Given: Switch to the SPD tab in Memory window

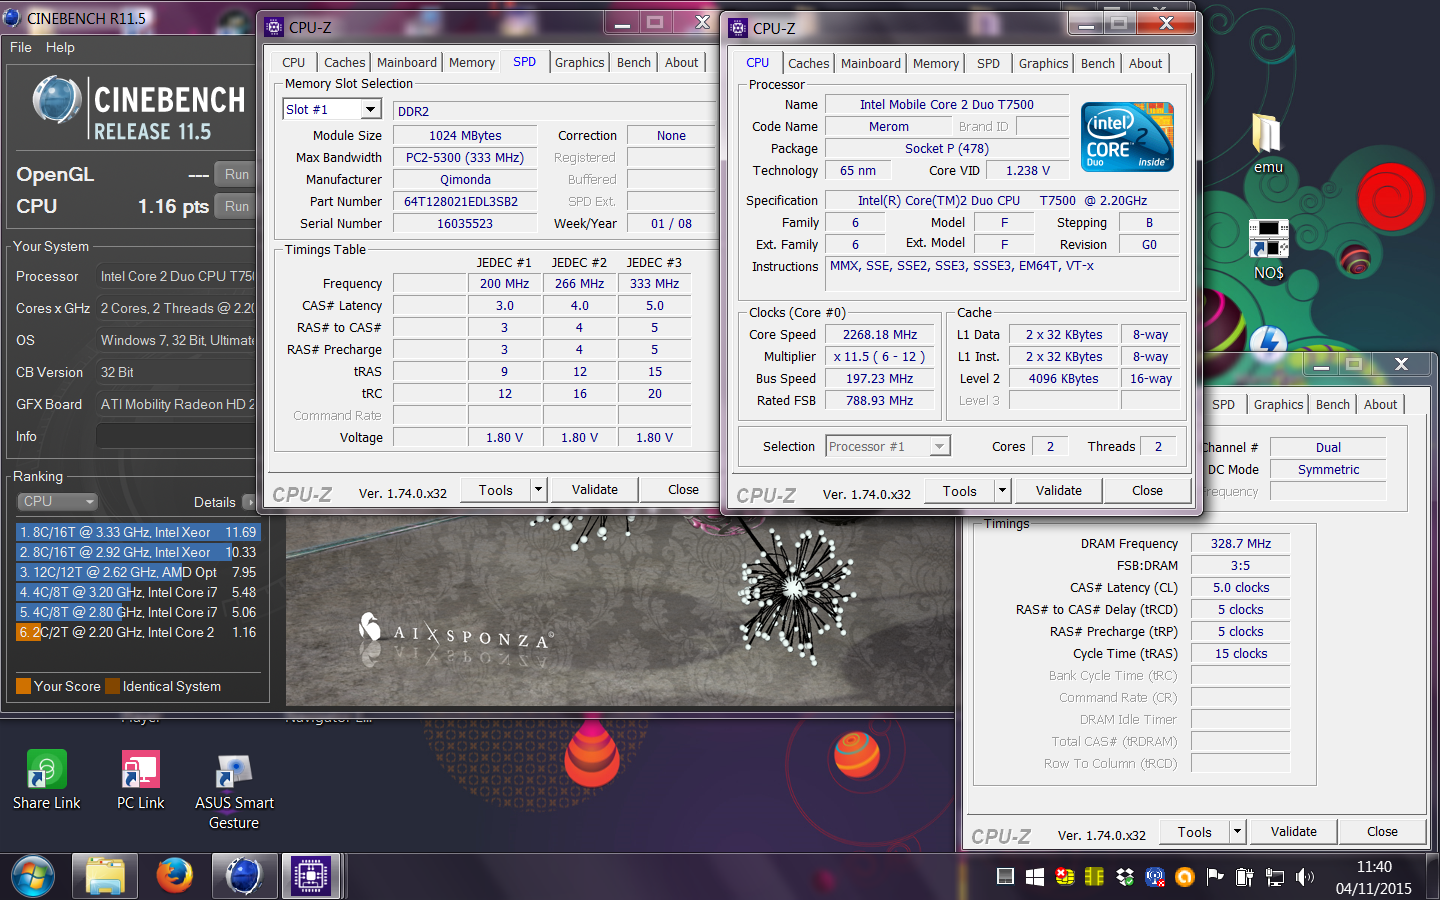Looking at the screenshot, I should pyautogui.click(x=1223, y=404).
